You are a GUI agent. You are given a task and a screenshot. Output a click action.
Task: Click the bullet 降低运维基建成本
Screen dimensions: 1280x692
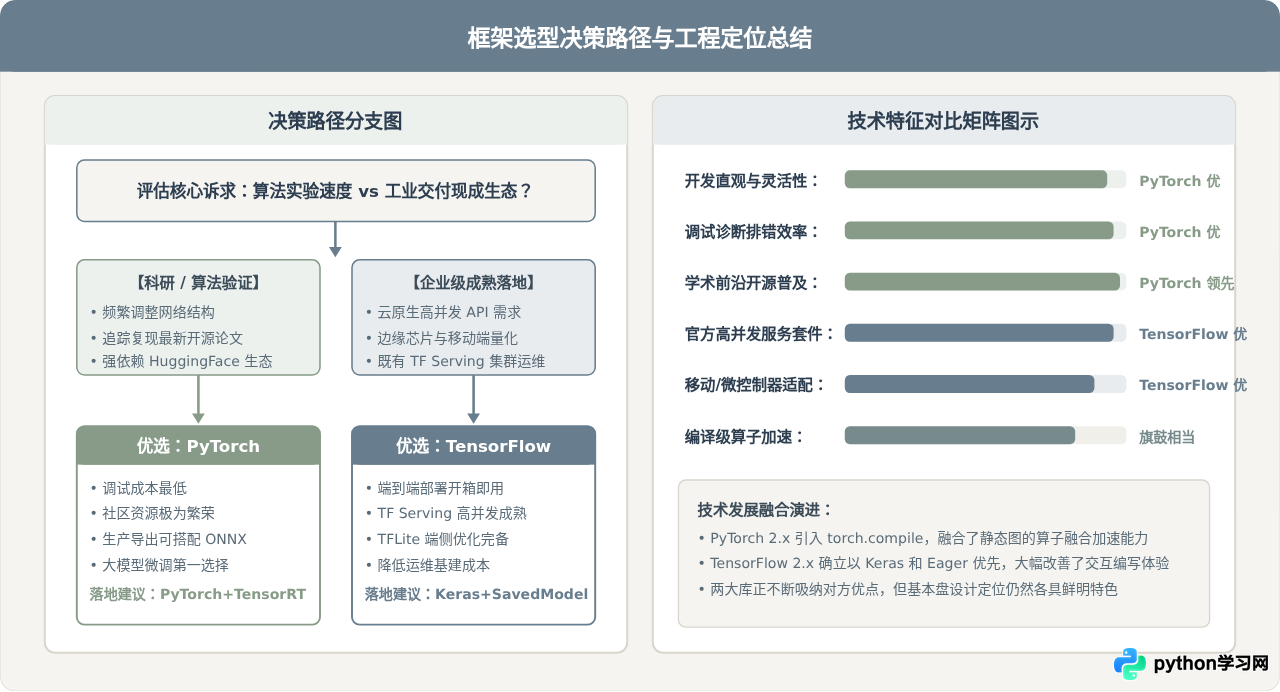click(x=427, y=565)
